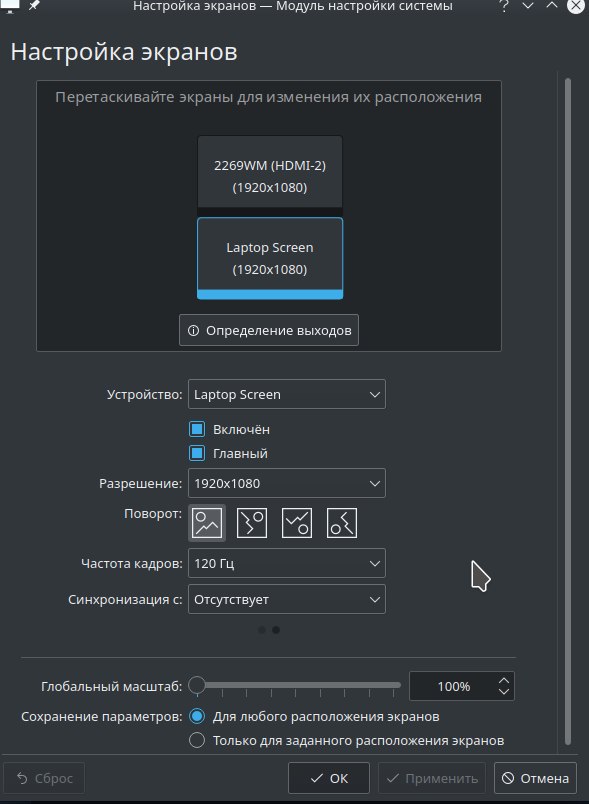The height and width of the screenshot is (804, 589).
Task: Click the Глобальный масштаб slider handle
Action: [x=197, y=685]
